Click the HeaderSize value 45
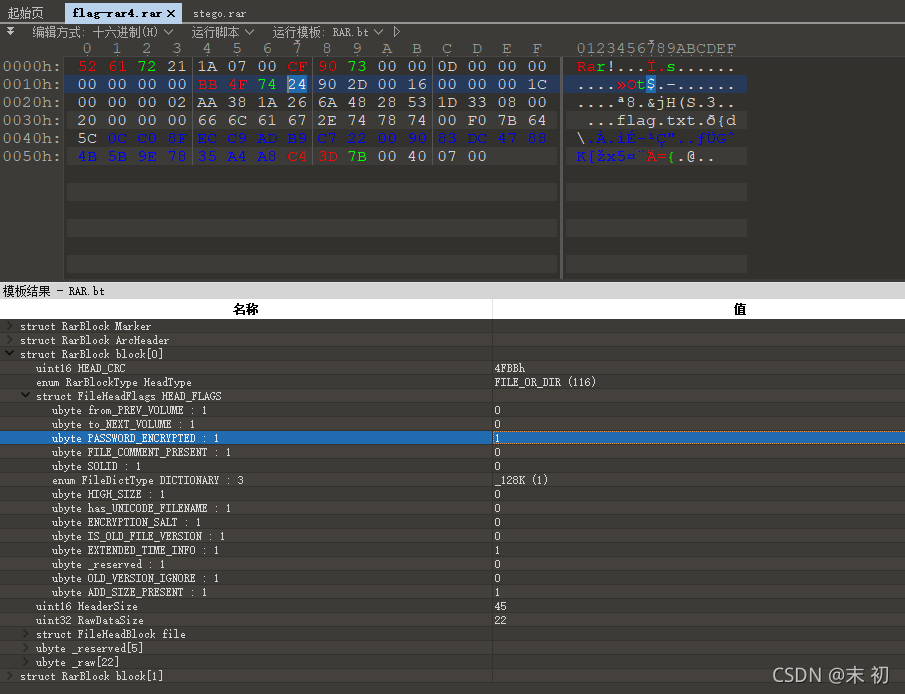Viewport: 905px width, 694px height. tap(500, 606)
